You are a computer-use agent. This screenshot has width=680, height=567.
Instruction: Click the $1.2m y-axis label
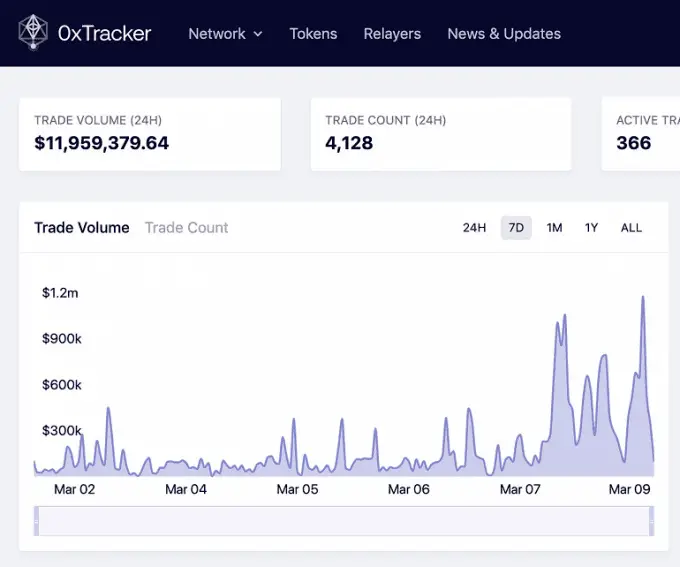(x=60, y=293)
